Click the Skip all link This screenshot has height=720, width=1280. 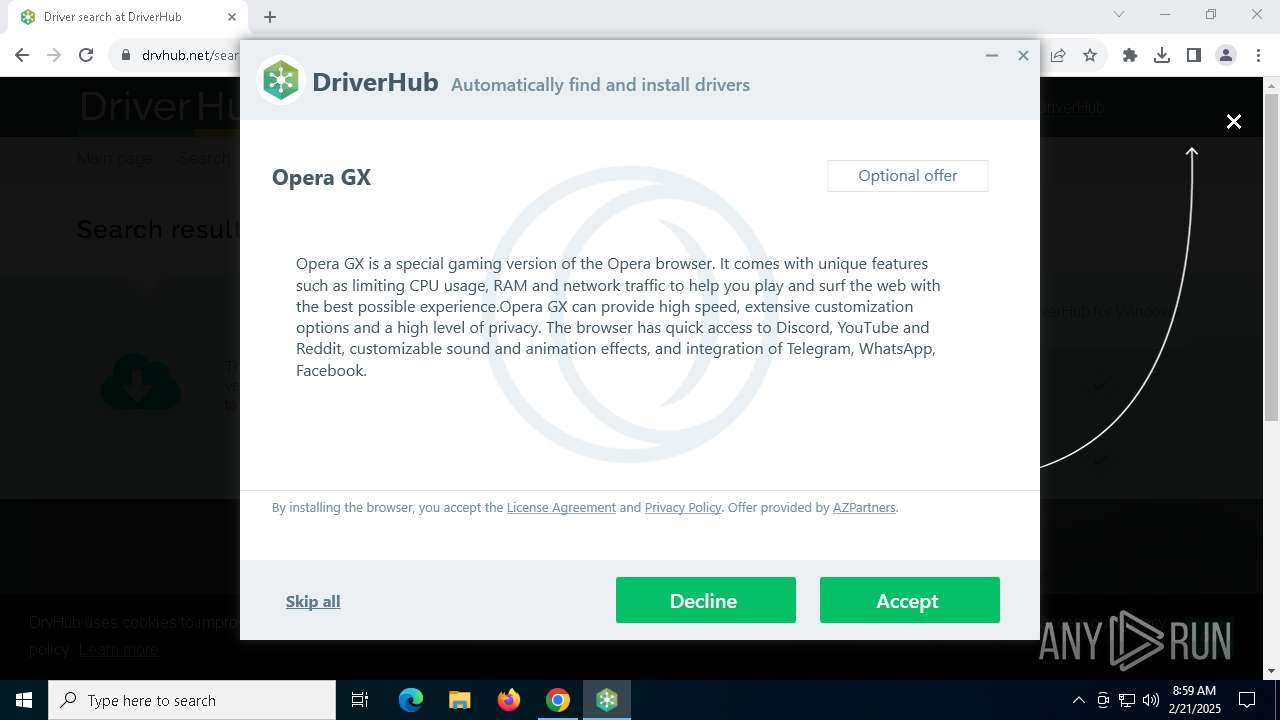tap(313, 601)
